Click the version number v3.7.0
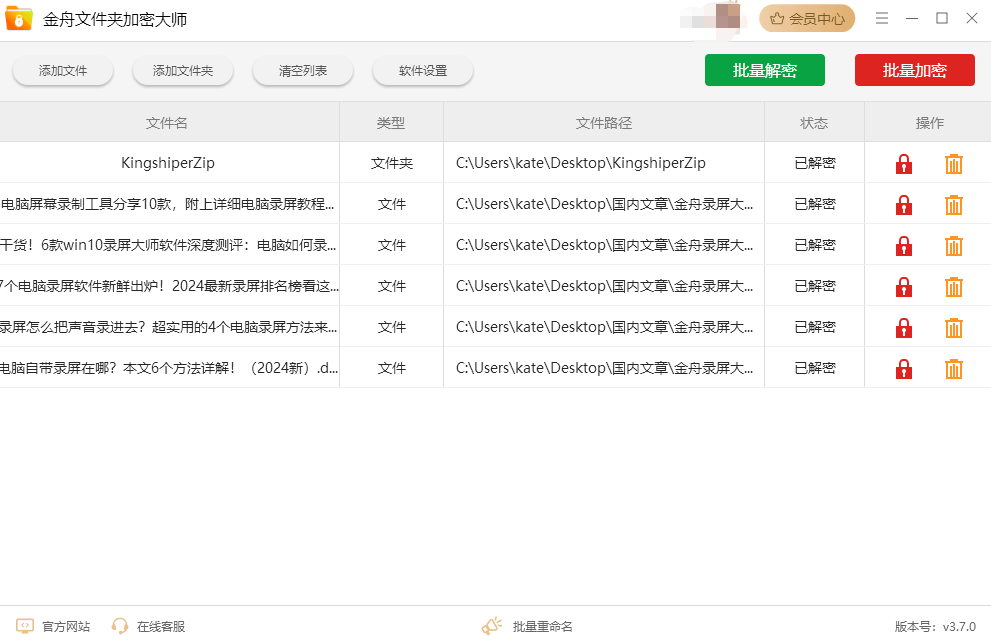 click(959, 627)
